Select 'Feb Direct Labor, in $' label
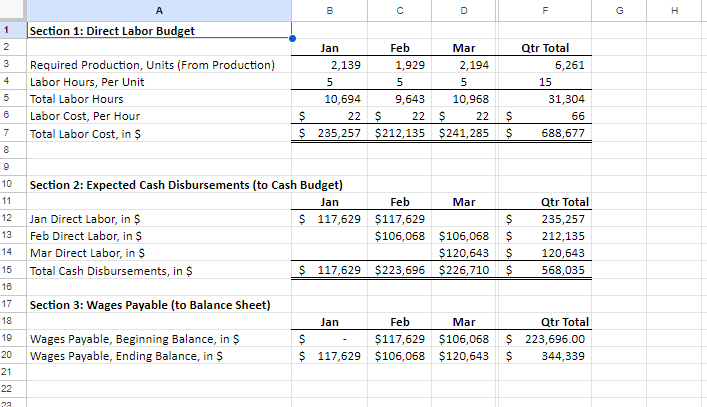This screenshot has height=407, width=707. click(159, 236)
